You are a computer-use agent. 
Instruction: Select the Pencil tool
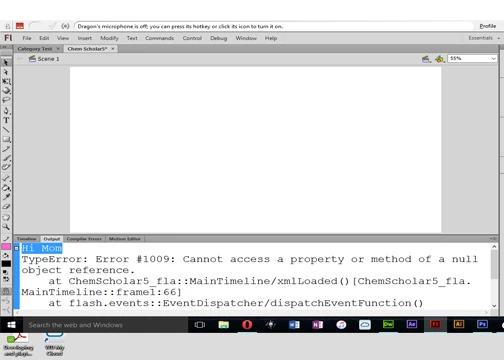coord(6,149)
